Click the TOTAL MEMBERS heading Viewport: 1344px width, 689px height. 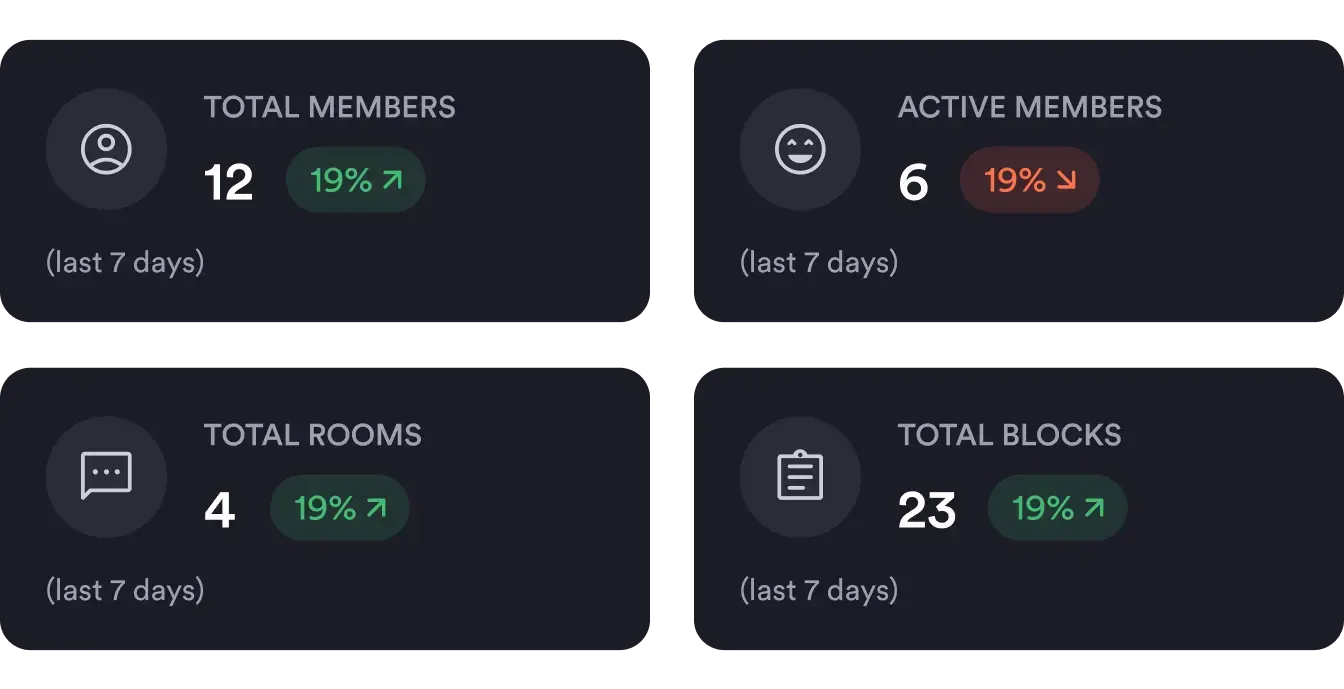coord(330,107)
